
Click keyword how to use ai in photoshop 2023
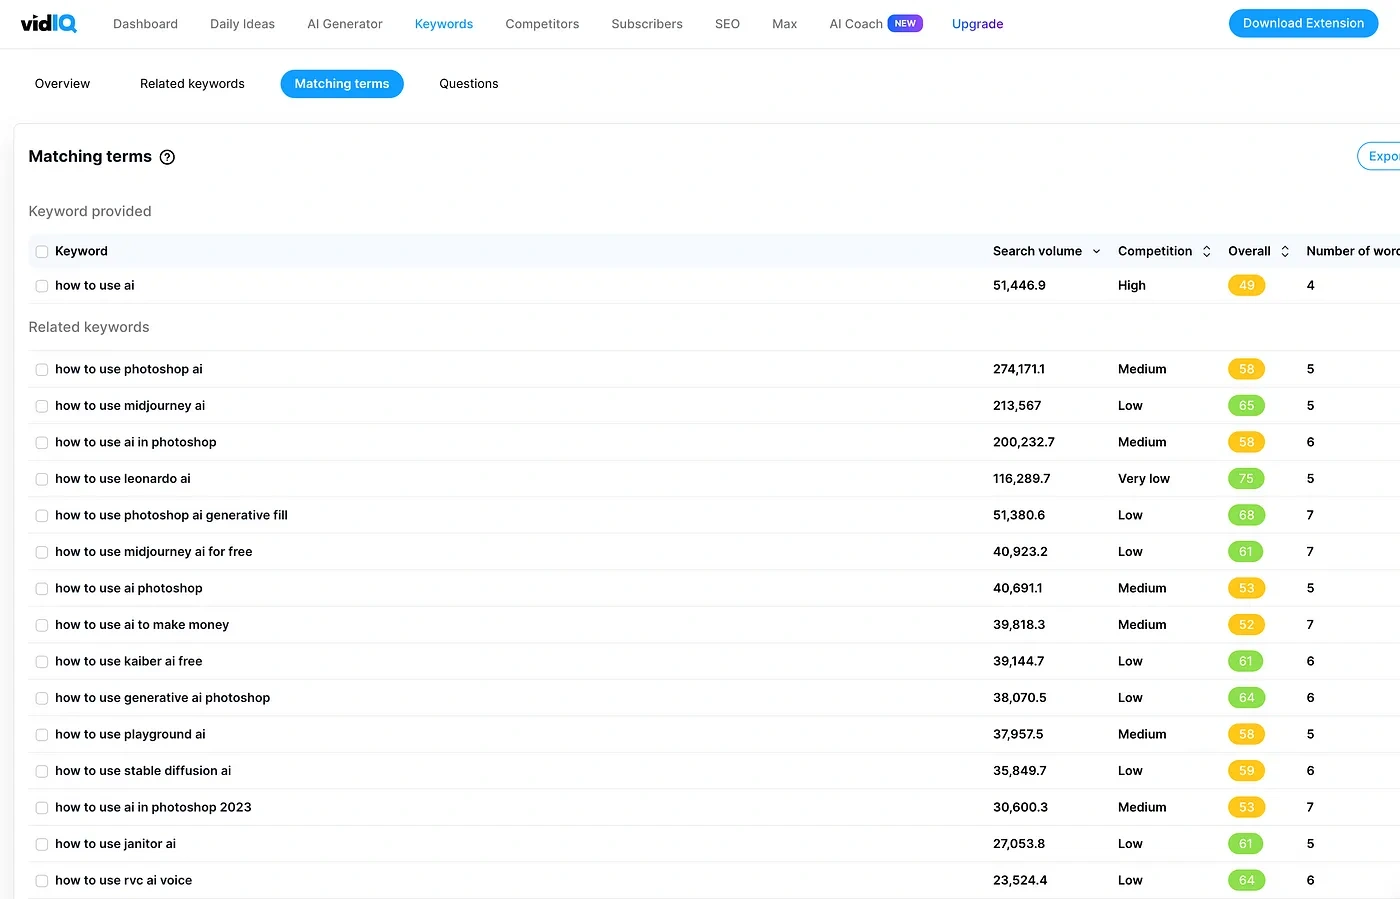coord(153,807)
